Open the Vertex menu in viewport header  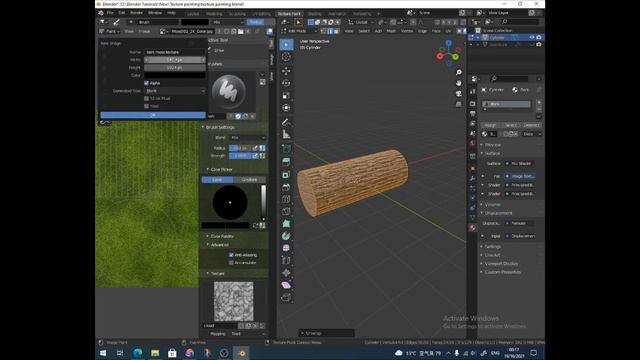coord(407,31)
